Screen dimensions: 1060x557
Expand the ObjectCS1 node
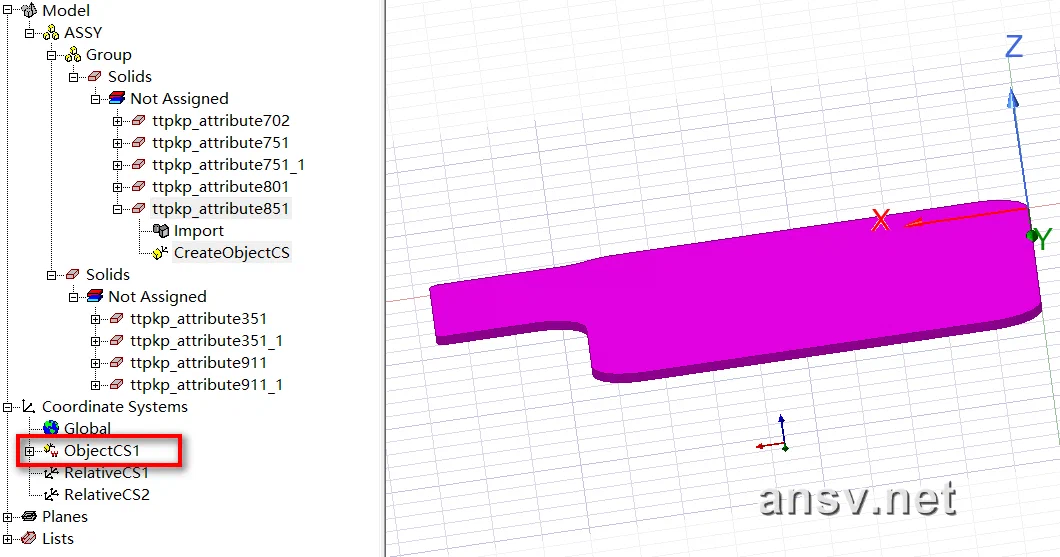tap(29, 451)
